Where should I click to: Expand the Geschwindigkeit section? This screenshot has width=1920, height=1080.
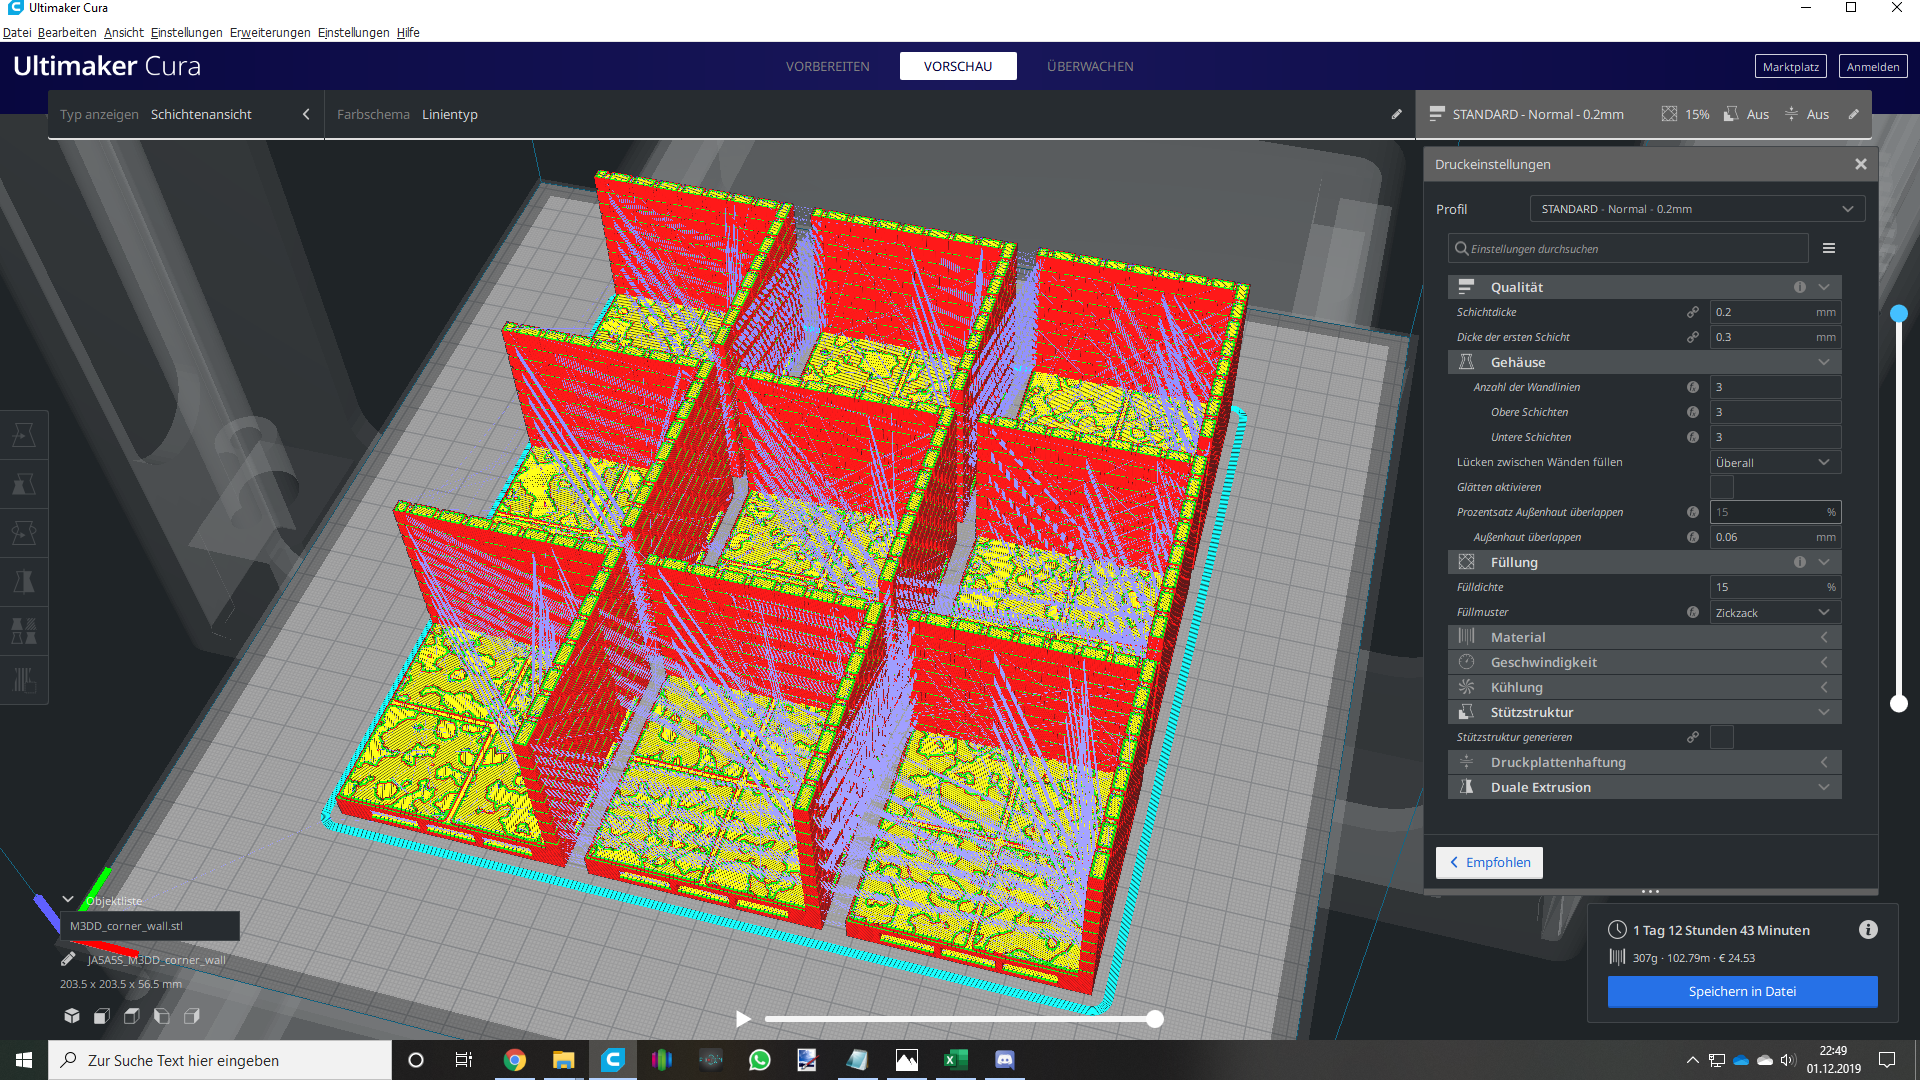pyautogui.click(x=1644, y=662)
